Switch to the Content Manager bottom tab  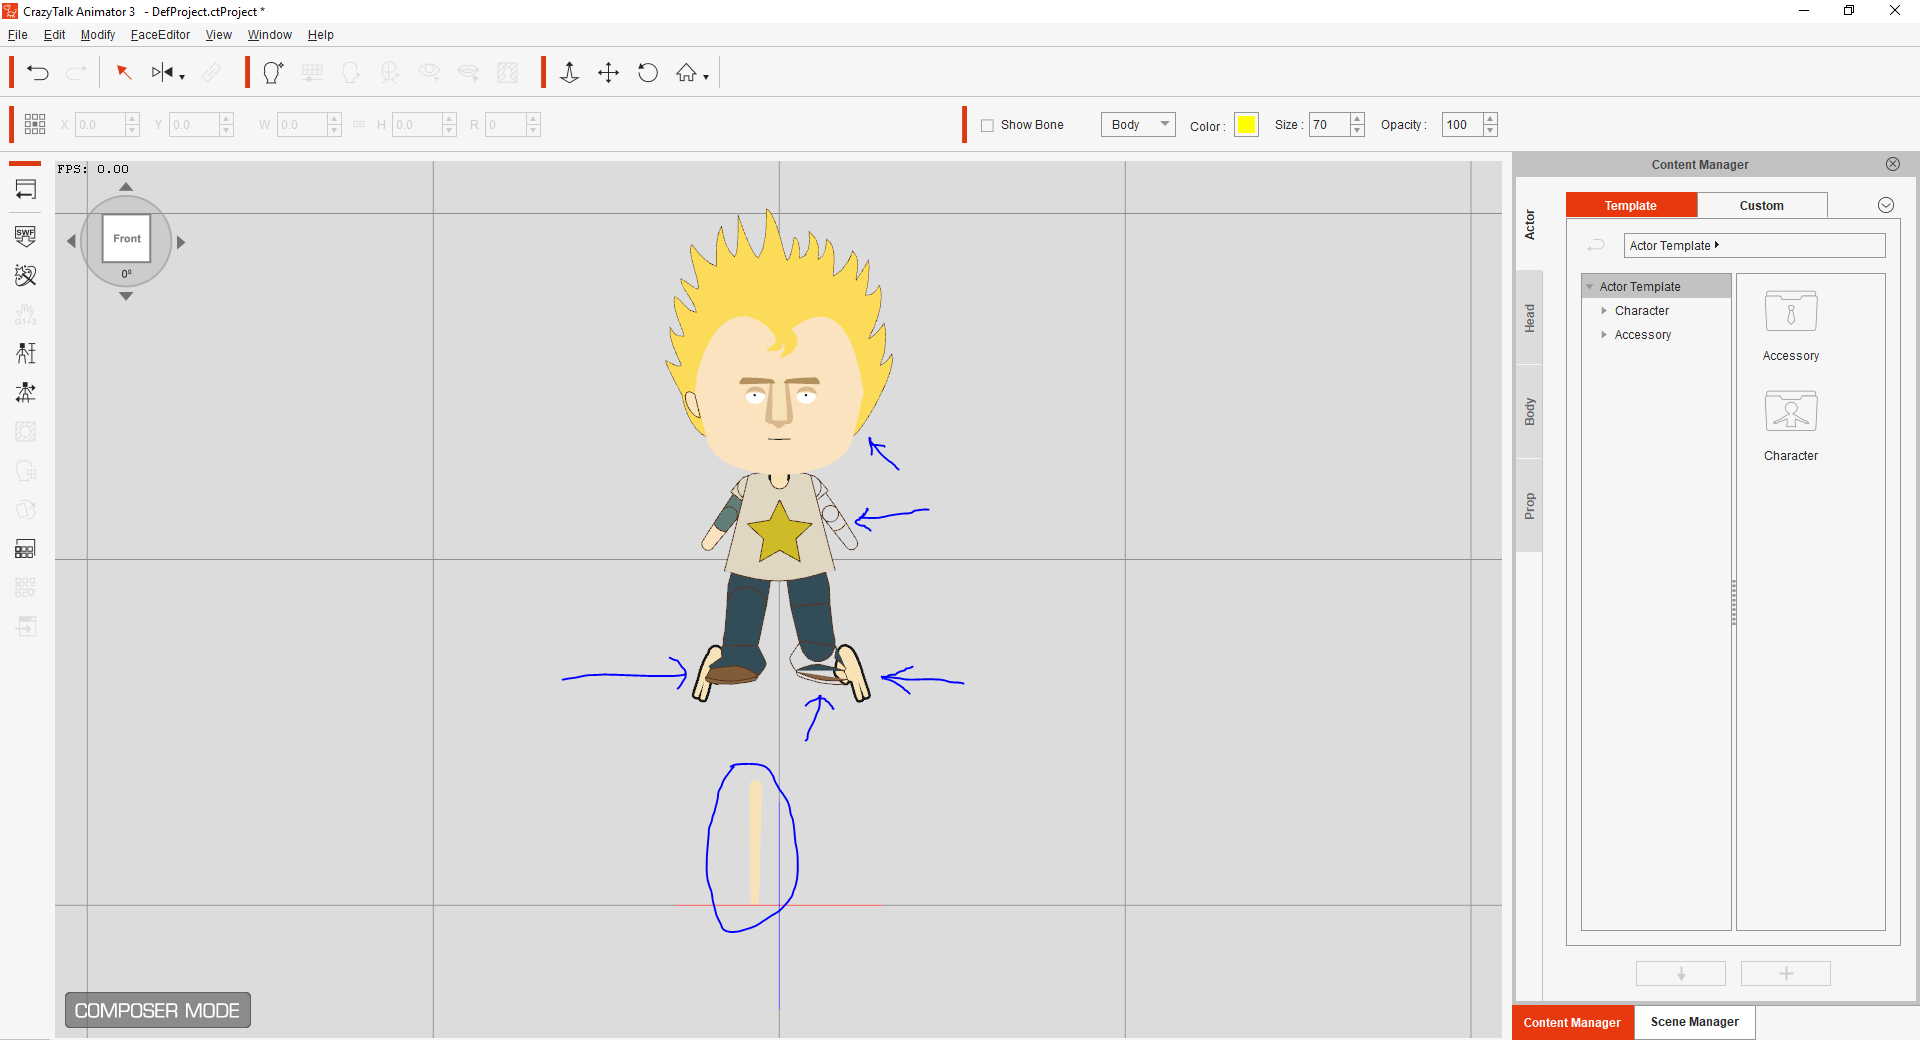coord(1572,1022)
